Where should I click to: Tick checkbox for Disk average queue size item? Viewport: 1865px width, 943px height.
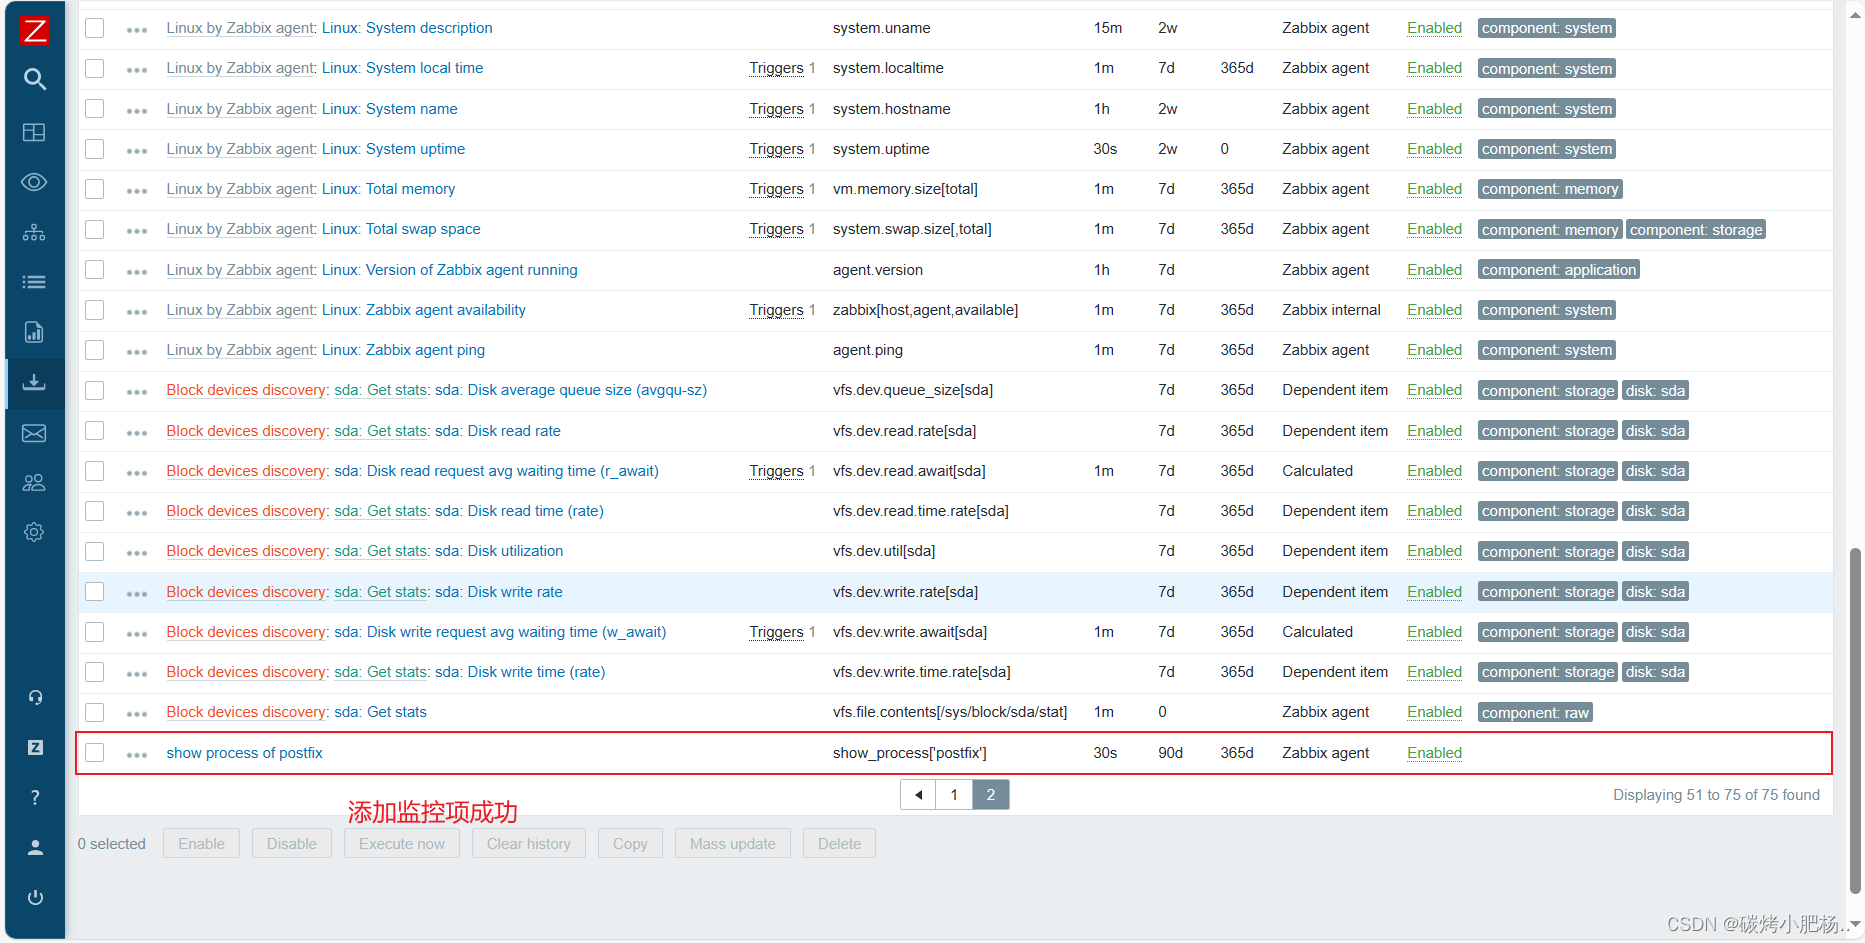[95, 390]
